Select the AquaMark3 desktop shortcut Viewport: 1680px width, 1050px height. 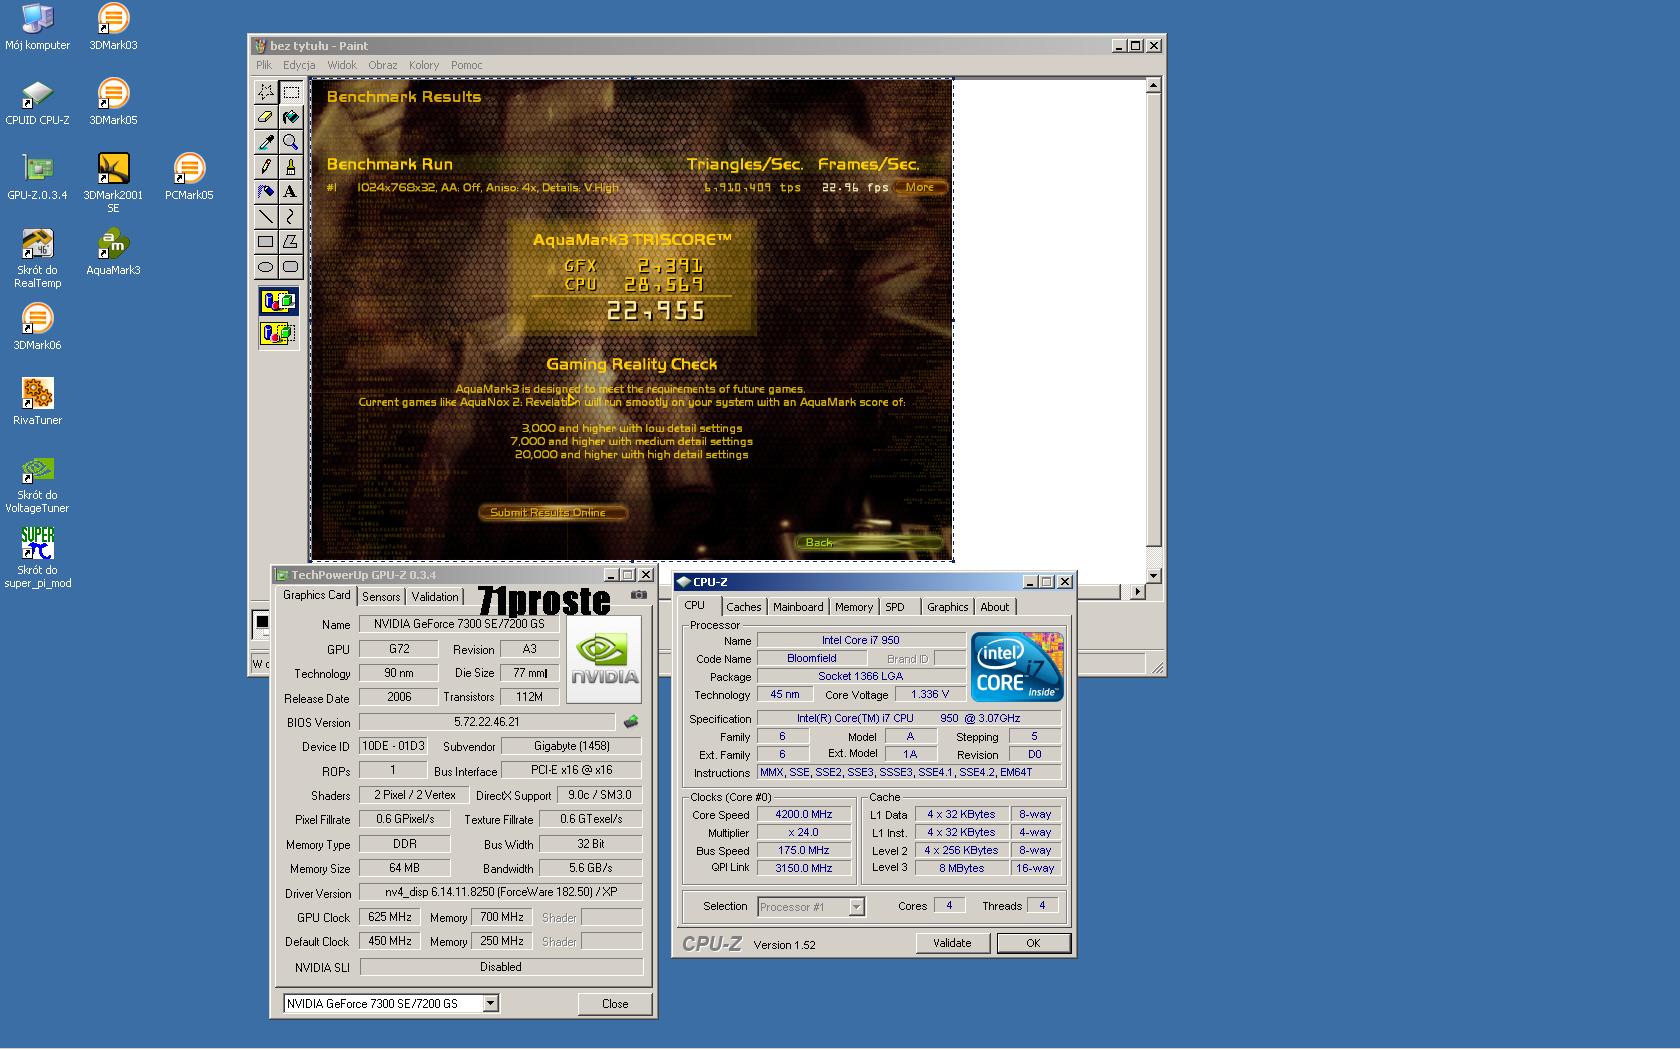point(113,252)
